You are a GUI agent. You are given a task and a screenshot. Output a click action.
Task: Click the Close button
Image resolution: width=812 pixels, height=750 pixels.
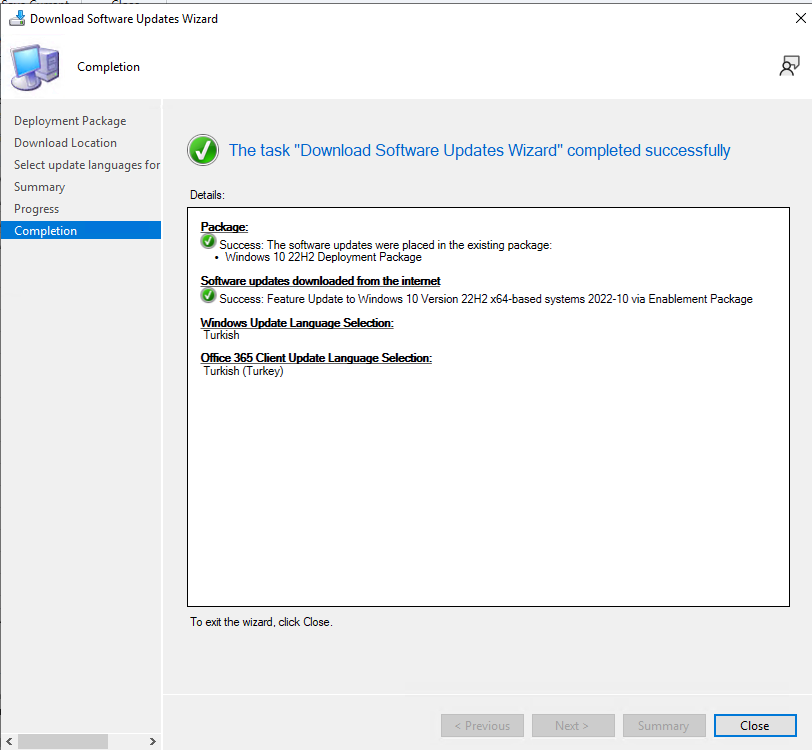coord(755,726)
